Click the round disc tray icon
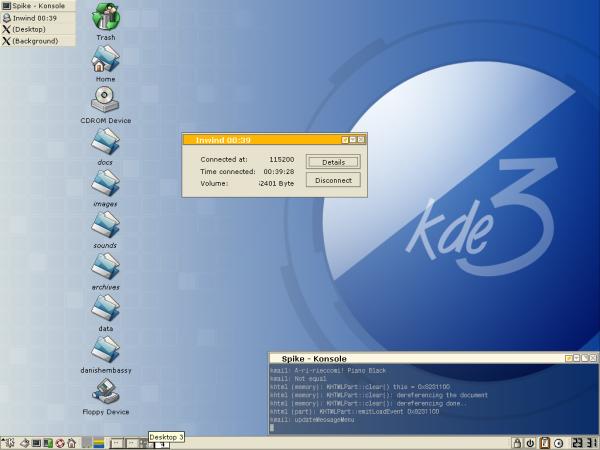This screenshot has width=600, height=450. pyautogui.click(x=558, y=443)
